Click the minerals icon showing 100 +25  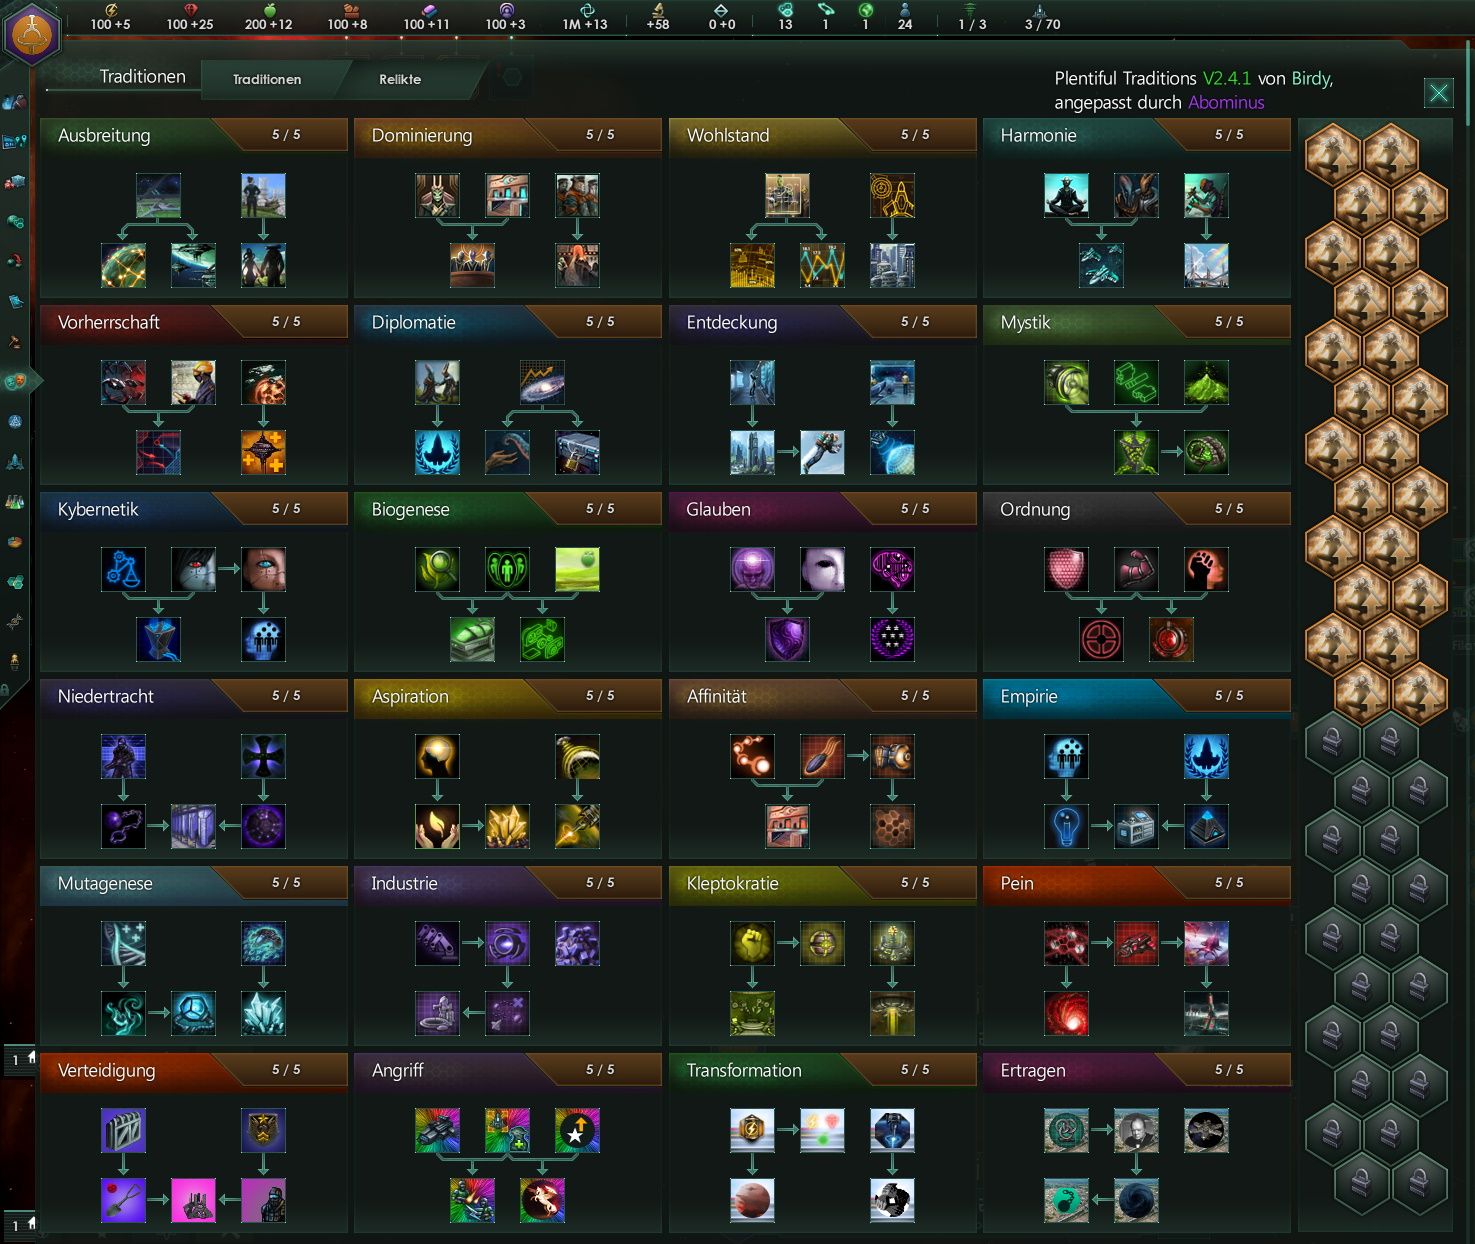[x=189, y=10]
